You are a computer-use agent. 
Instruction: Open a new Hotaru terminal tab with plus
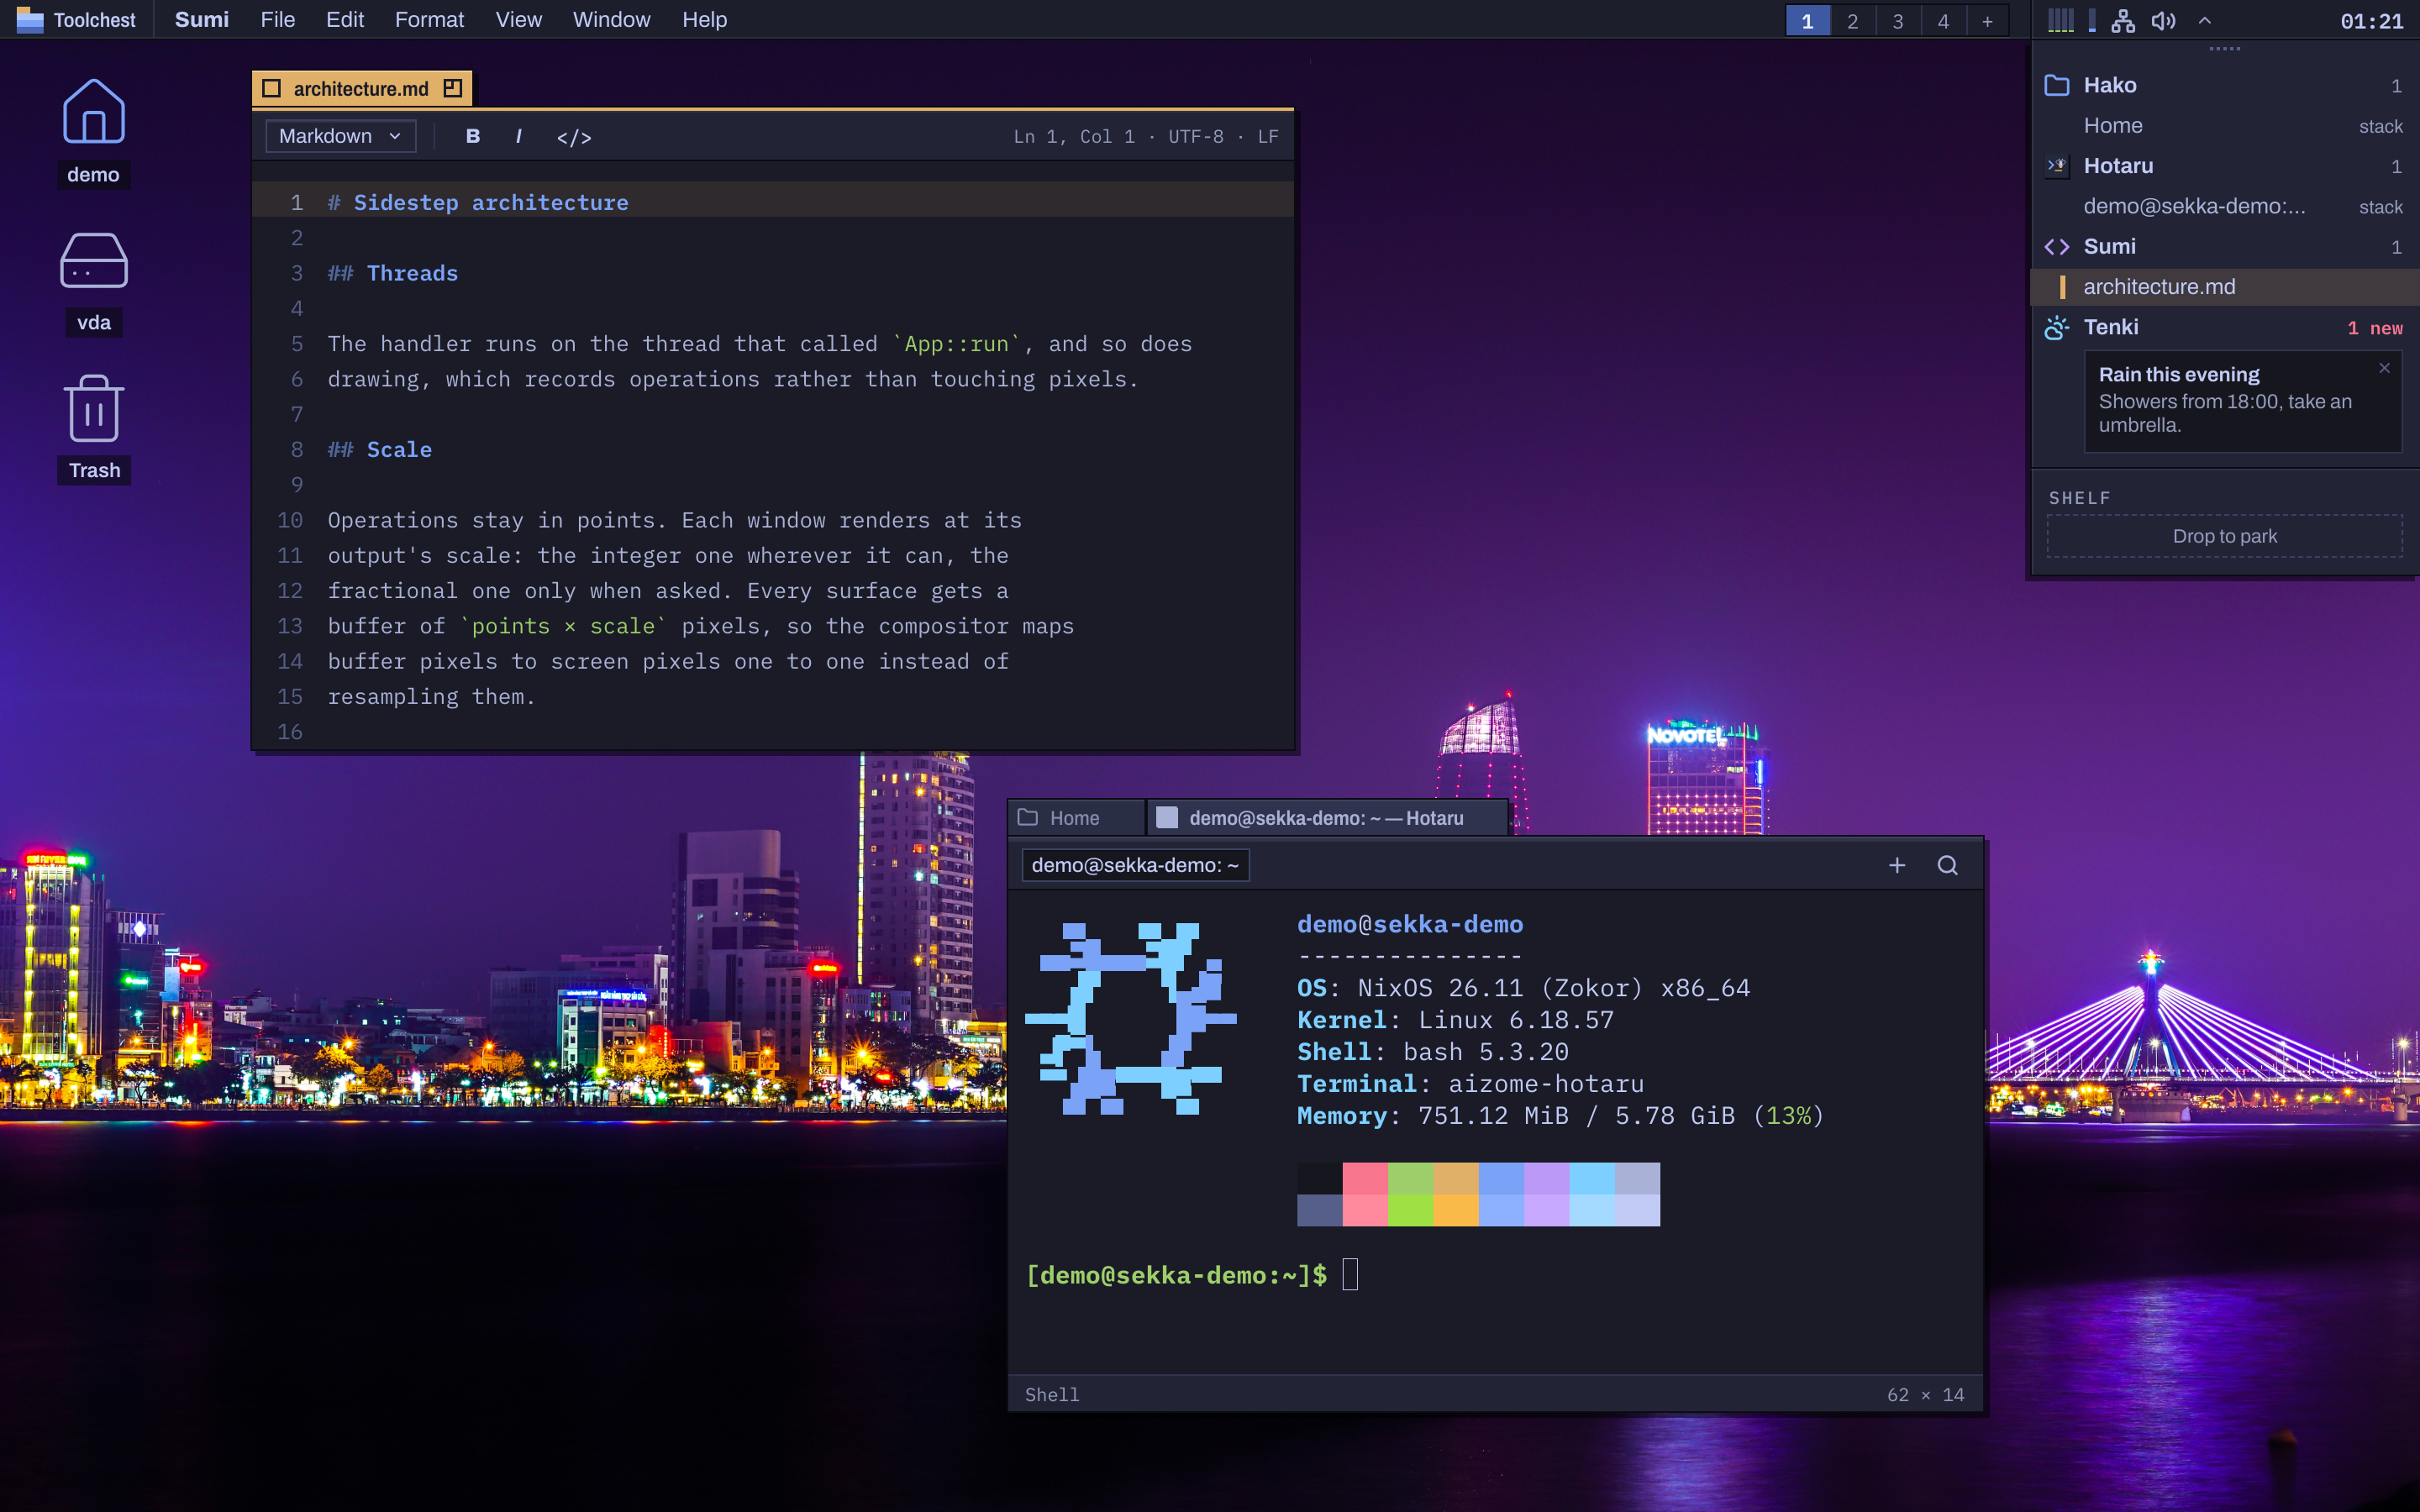pos(1897,865)
